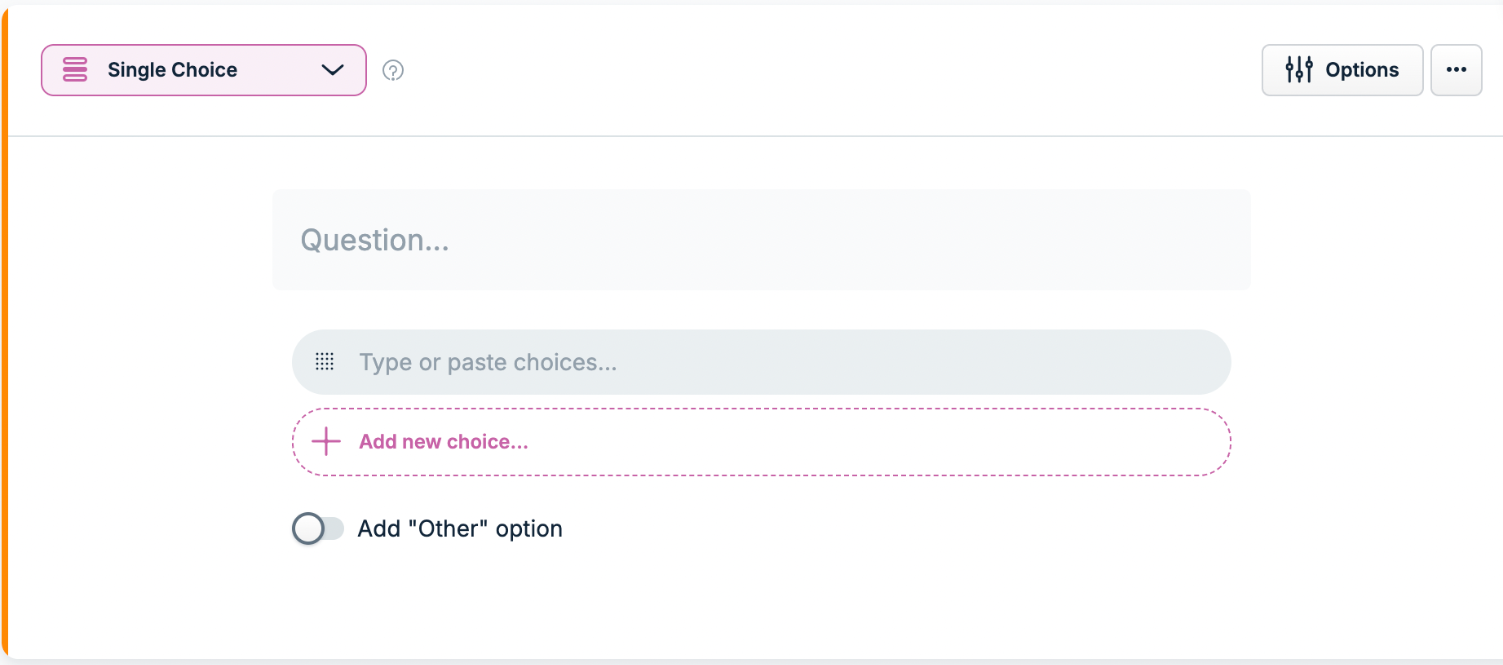1503x665 pixels.
Task: Open the three-dot more actions menu
Action: tap(1456, 70)
